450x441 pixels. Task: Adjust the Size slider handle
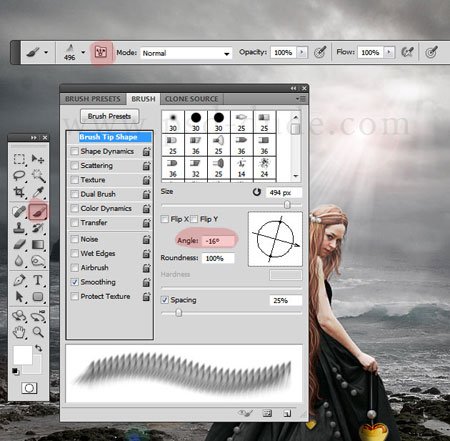(x=287, y=205)
